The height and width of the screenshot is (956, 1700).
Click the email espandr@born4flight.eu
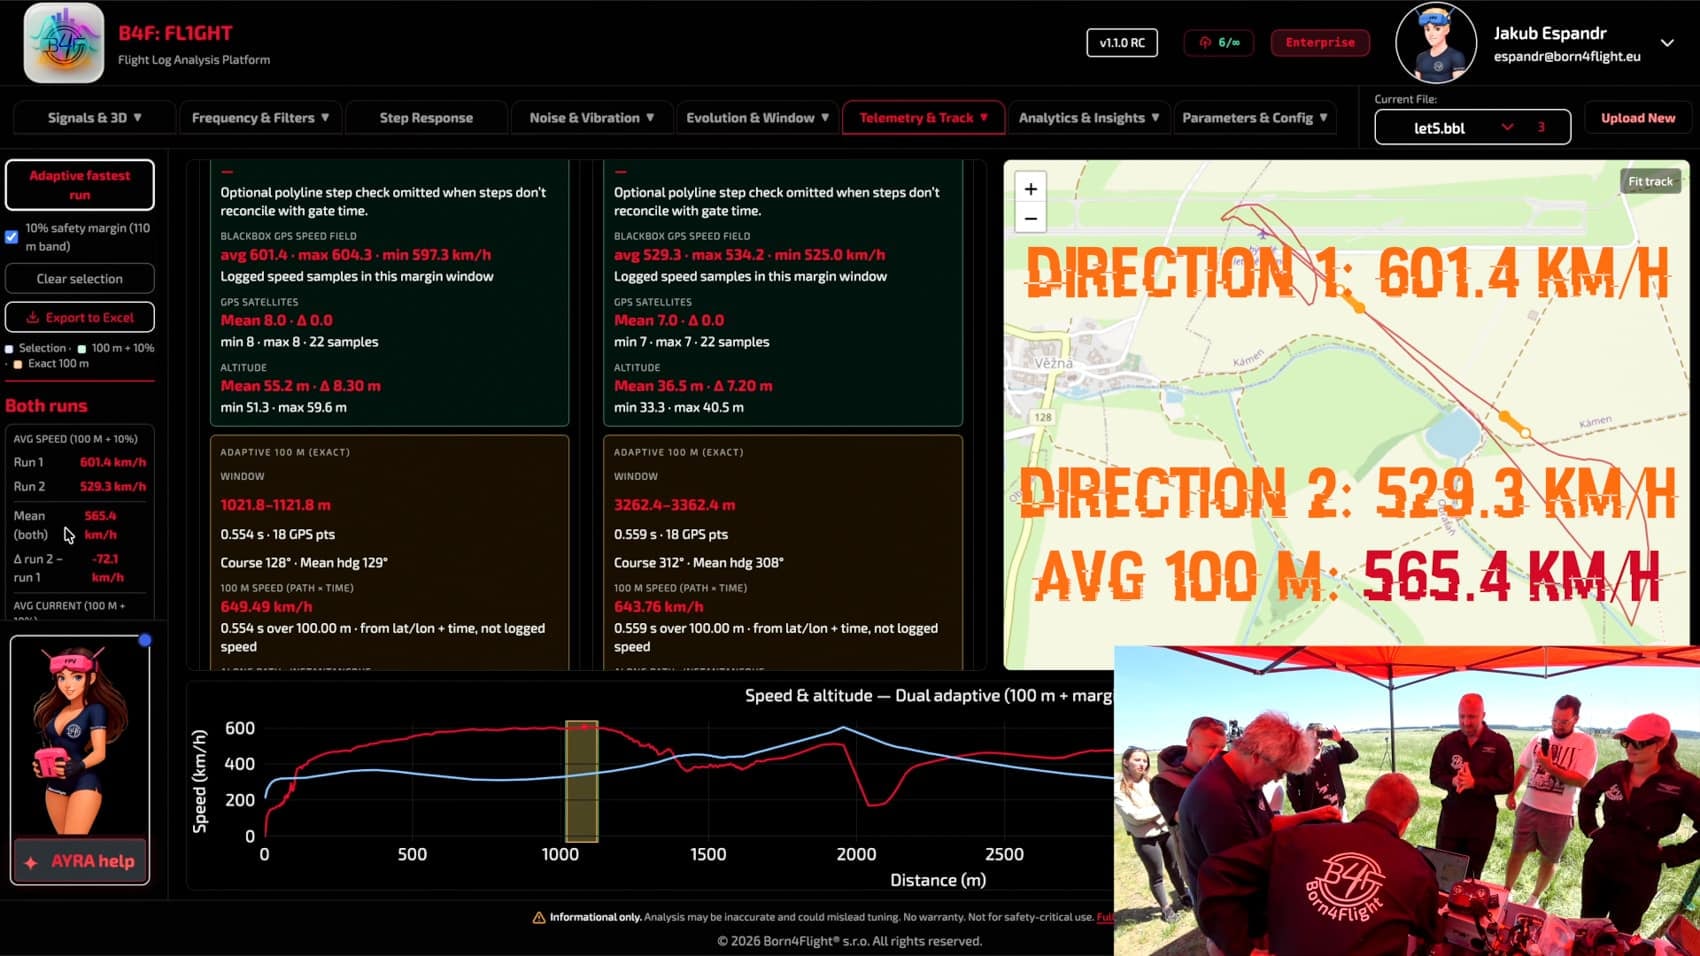(1567, 57)
